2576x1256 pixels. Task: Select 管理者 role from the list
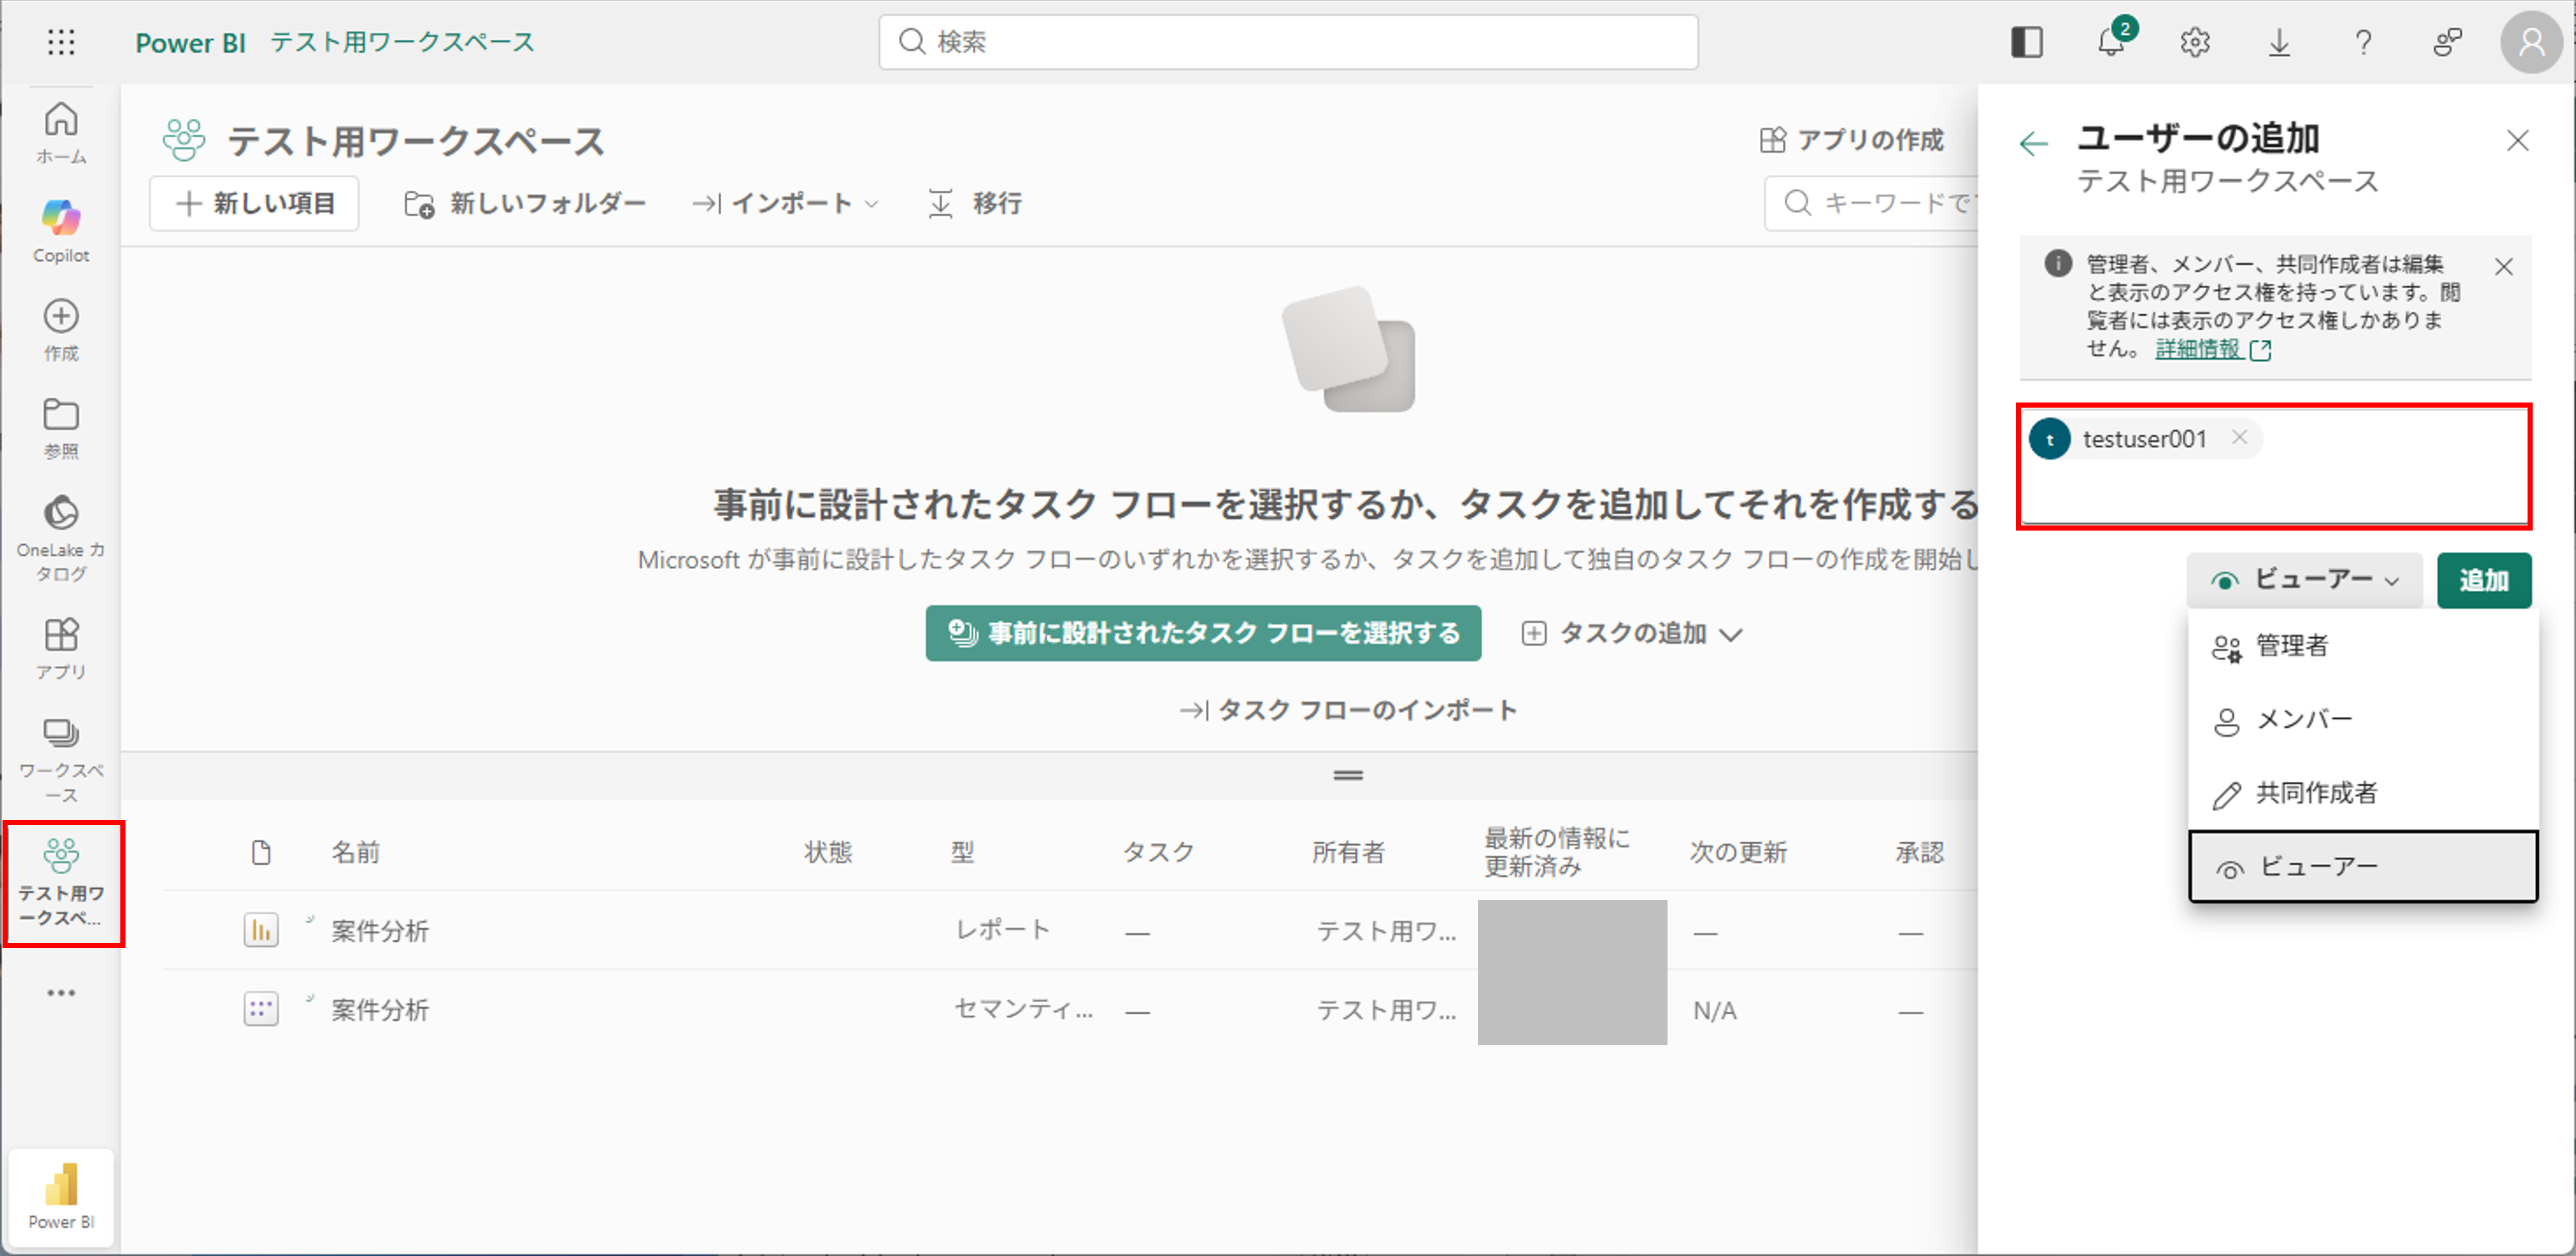[2291, 646]
